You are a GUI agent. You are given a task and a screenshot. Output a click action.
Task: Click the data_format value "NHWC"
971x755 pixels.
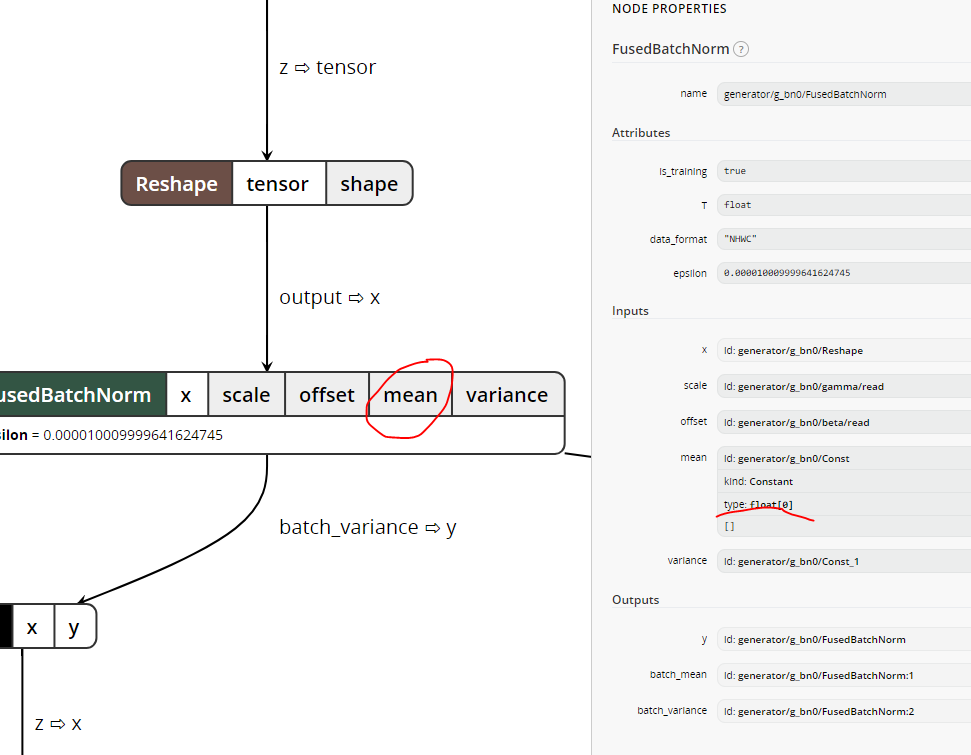(x=843, y=239)
